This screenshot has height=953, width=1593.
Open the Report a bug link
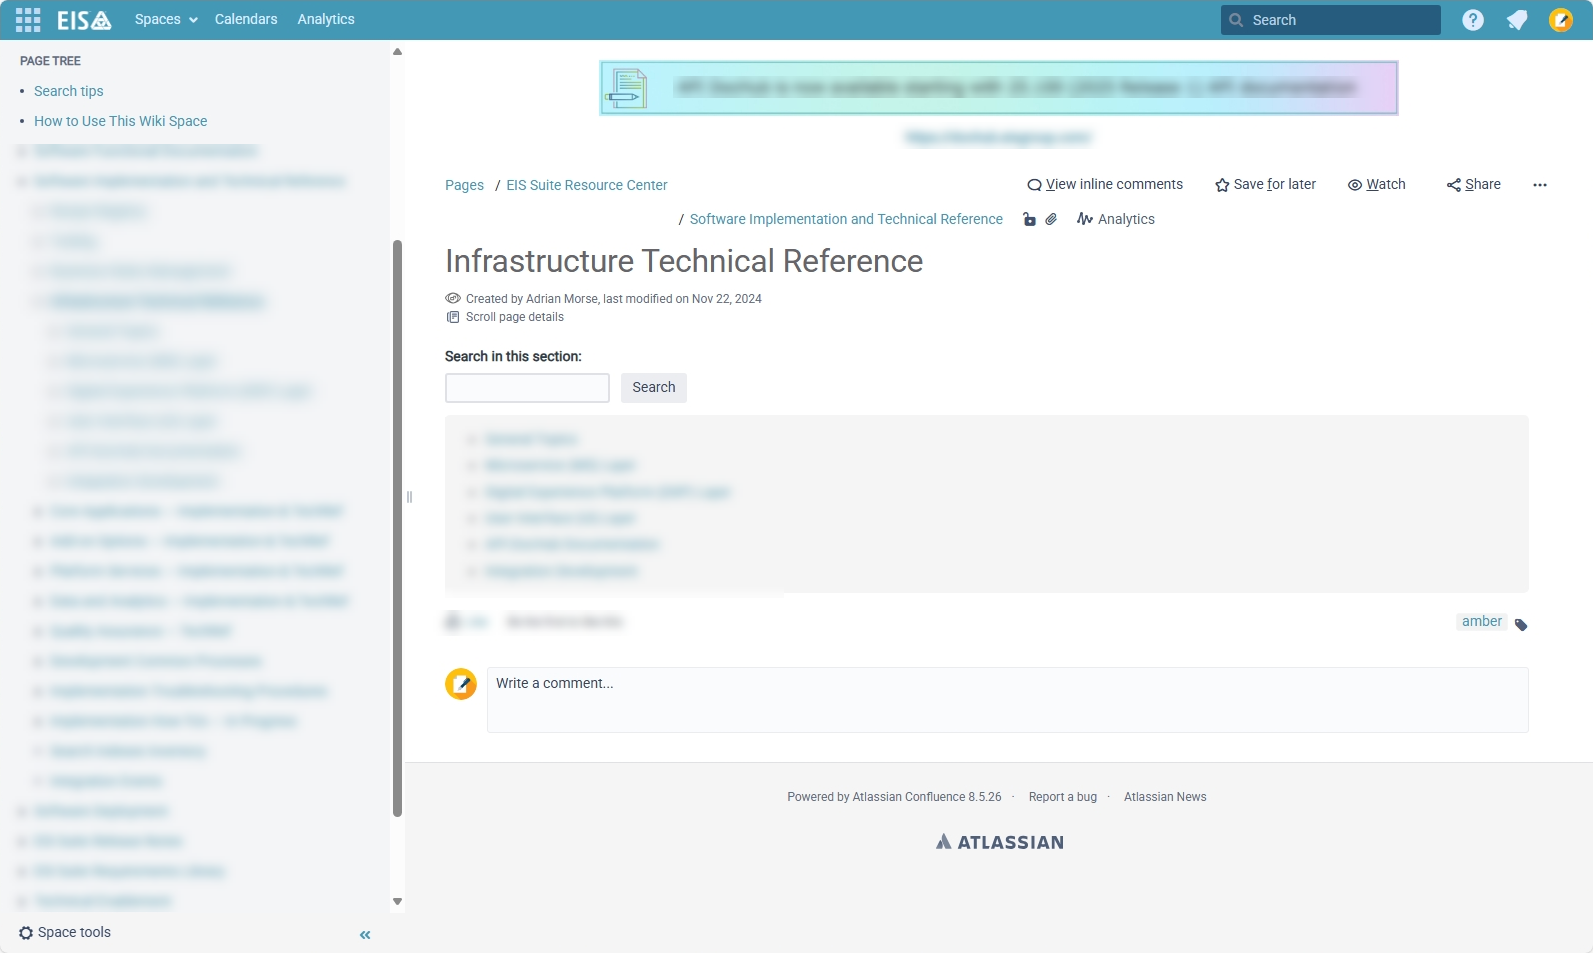(x=1063, y=797)
